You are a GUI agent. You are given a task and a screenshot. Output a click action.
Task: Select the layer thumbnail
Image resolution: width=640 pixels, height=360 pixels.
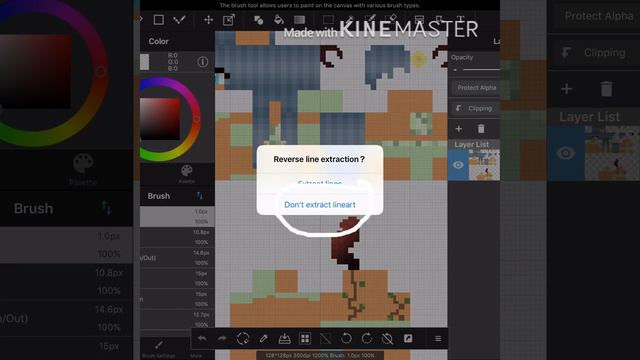tap(484, 165)
